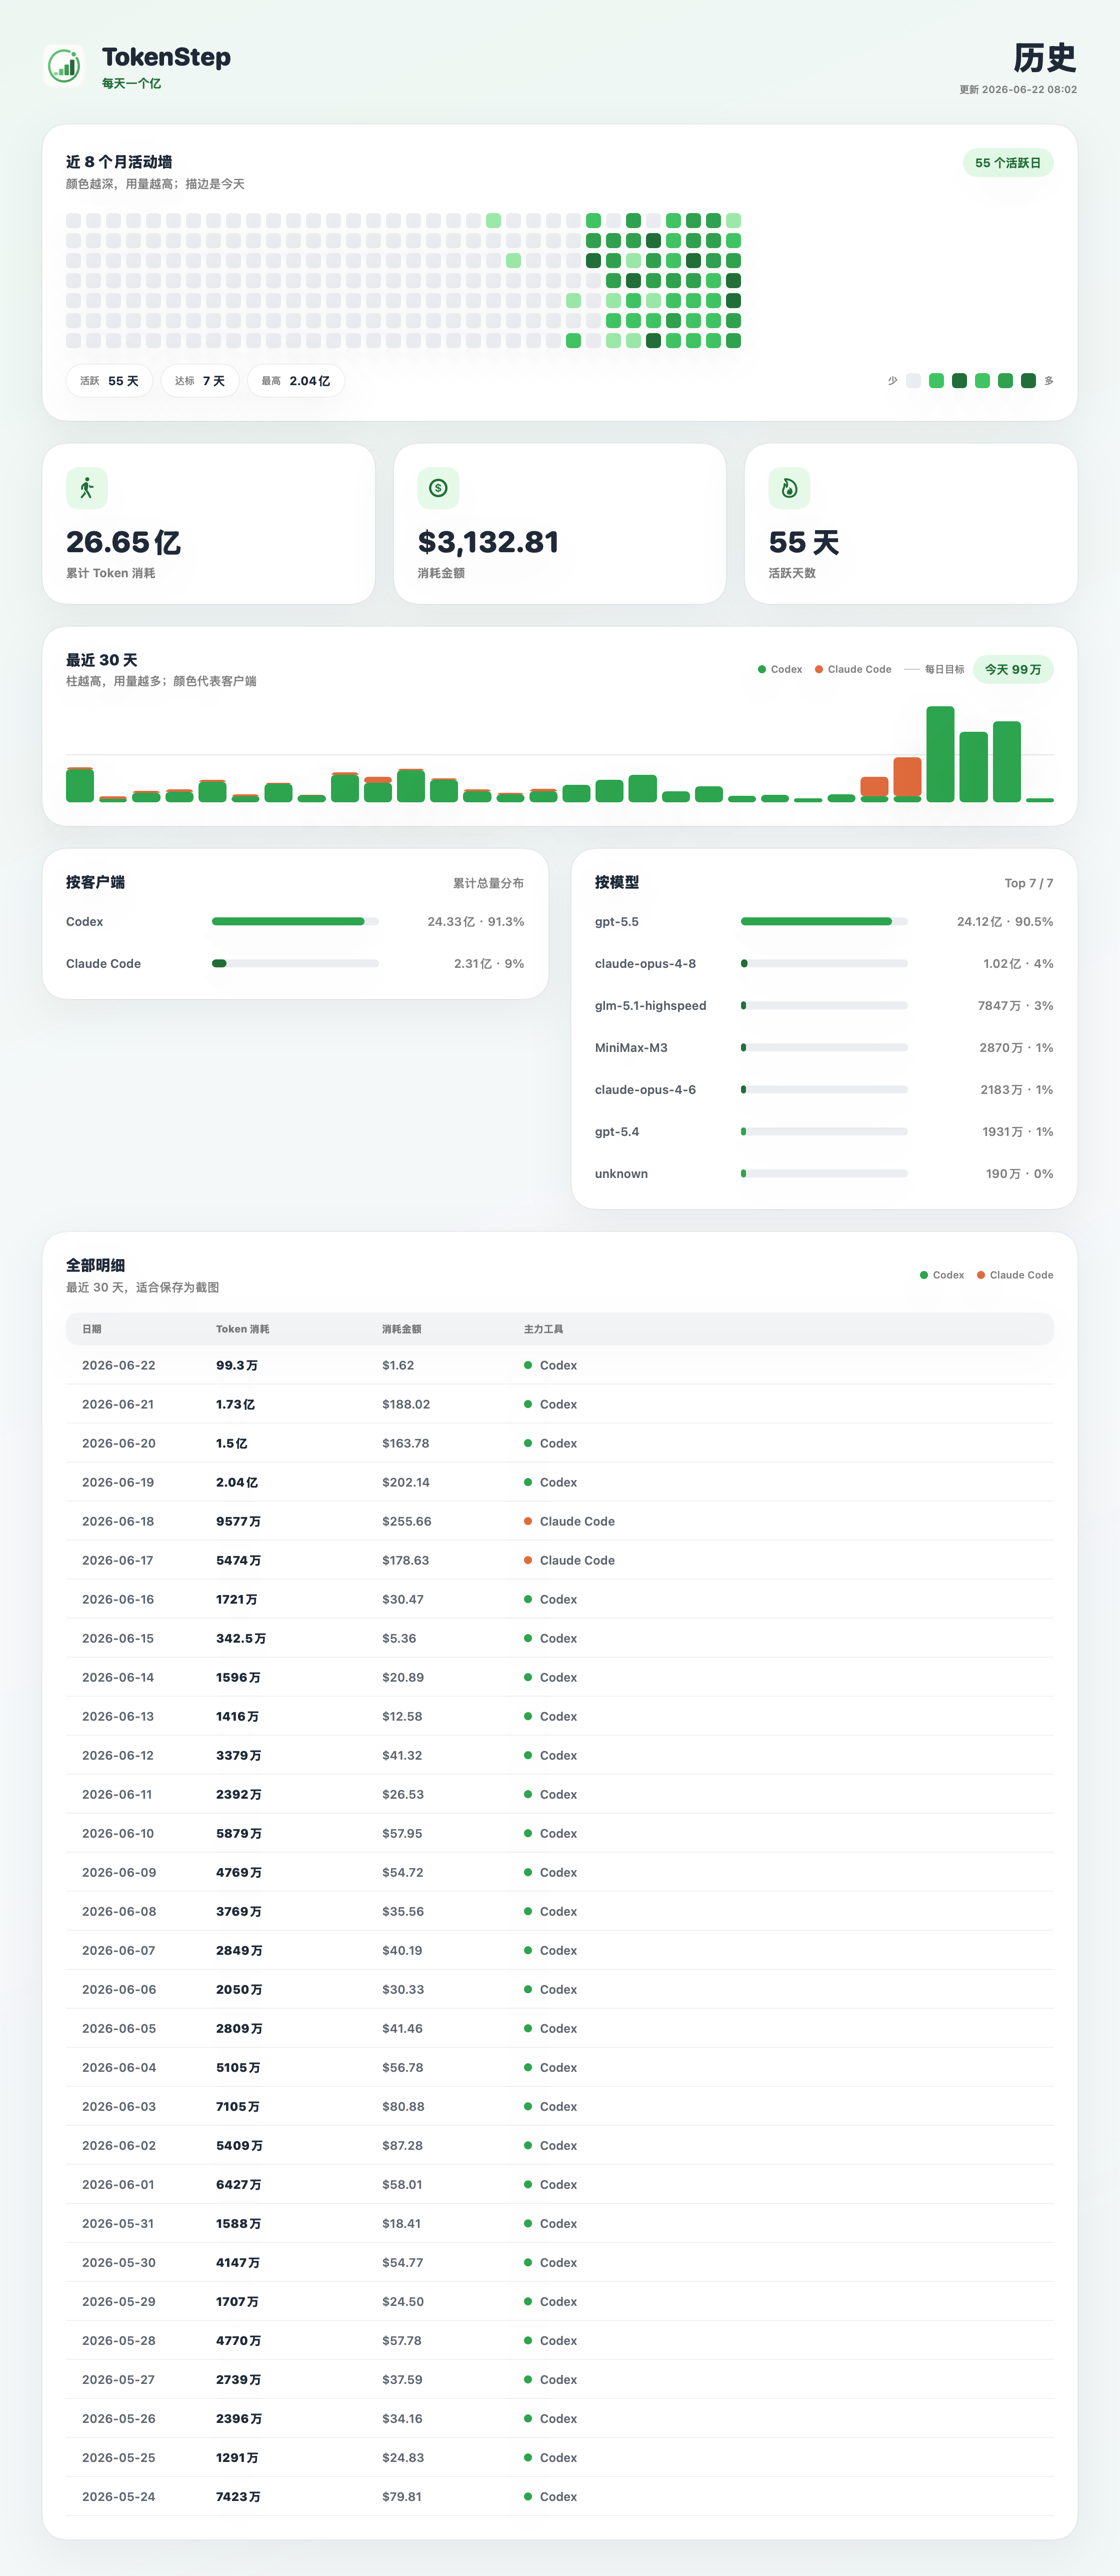1120x2576 pixels.
Task: Click the 55 个活跃日 badge
Action: tap(1008, 163)
